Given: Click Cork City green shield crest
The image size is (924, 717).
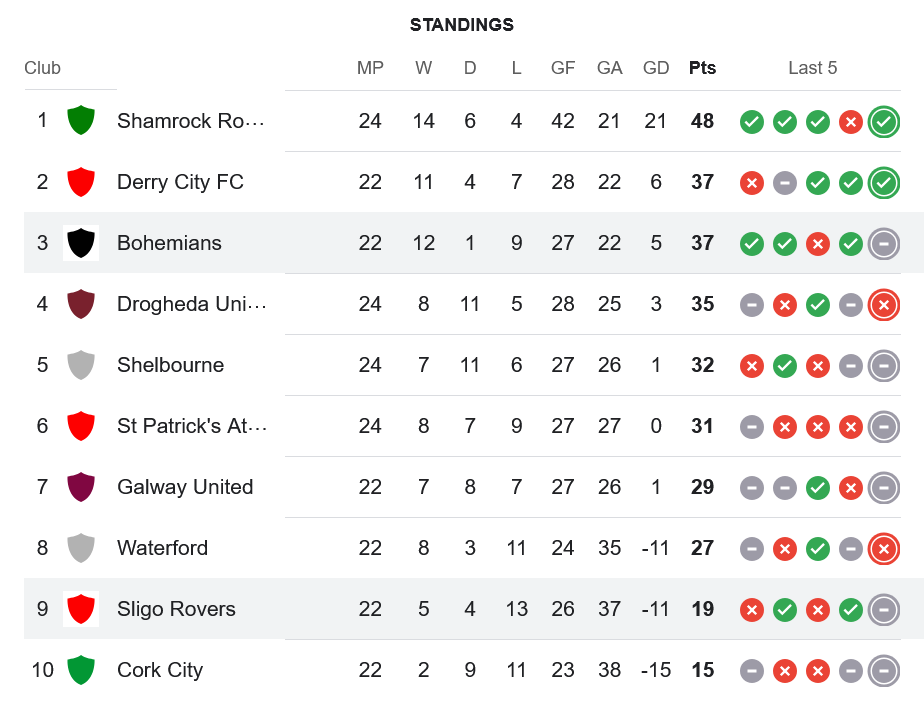Looking at the screenshot, I should tap(81, 670).
